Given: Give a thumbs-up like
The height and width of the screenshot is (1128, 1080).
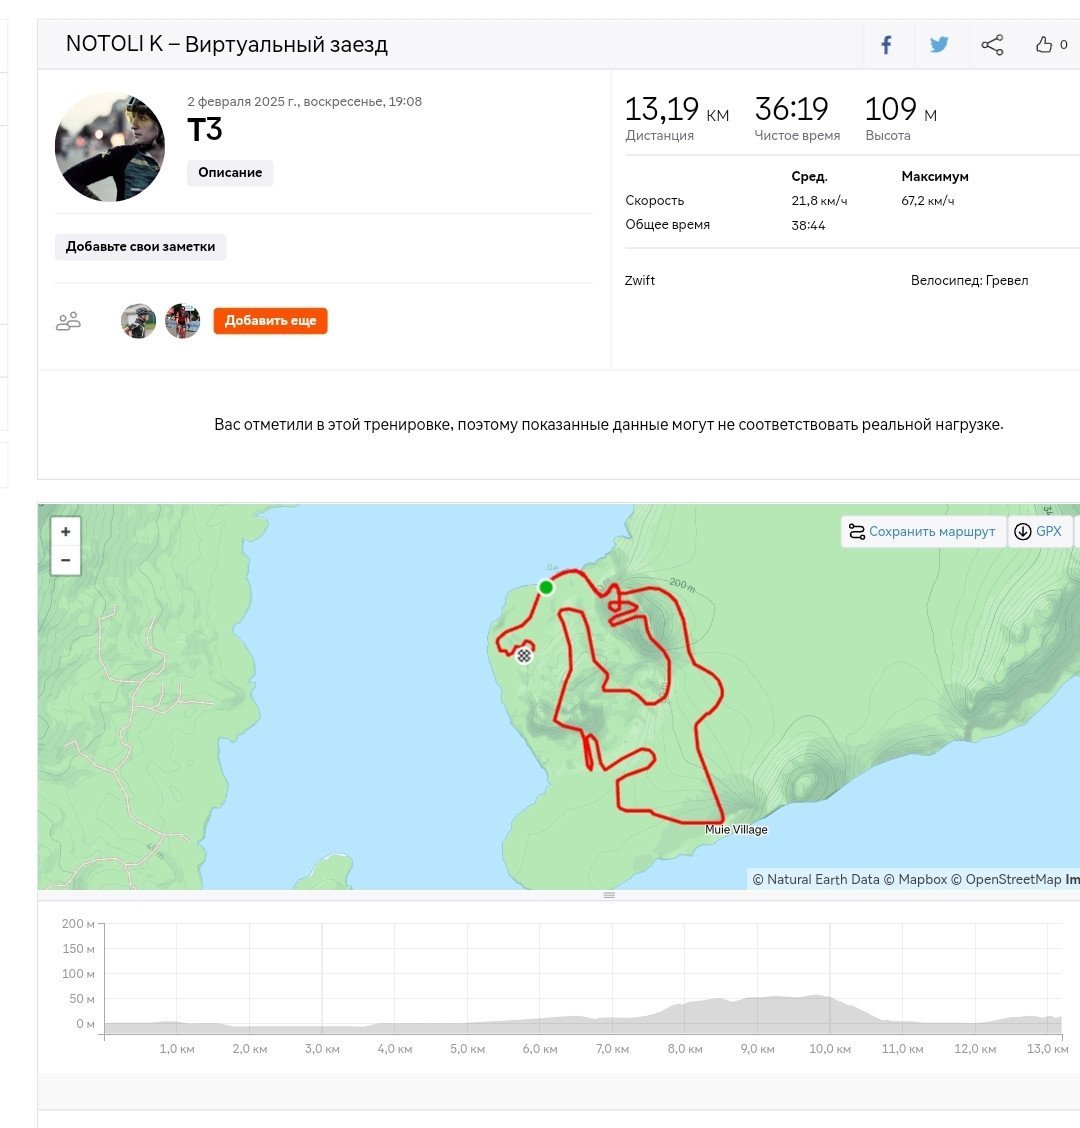Looking at the screenshot, I should [1044, 45].
